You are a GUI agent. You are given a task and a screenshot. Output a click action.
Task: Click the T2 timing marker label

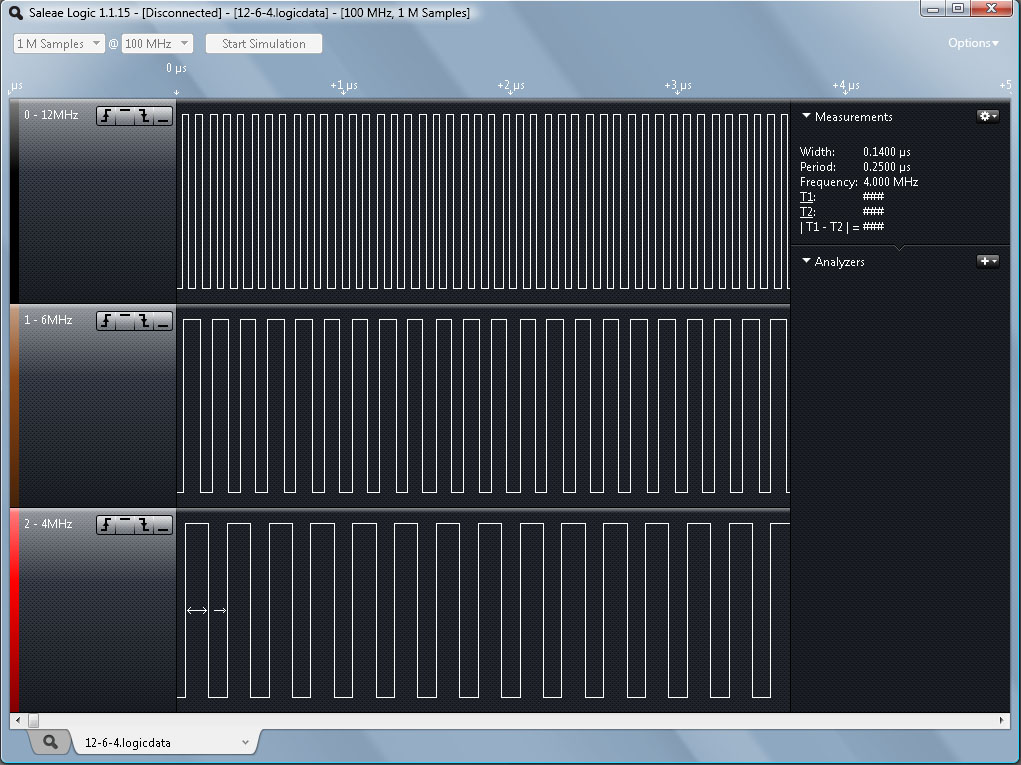[x=807, y=212]
